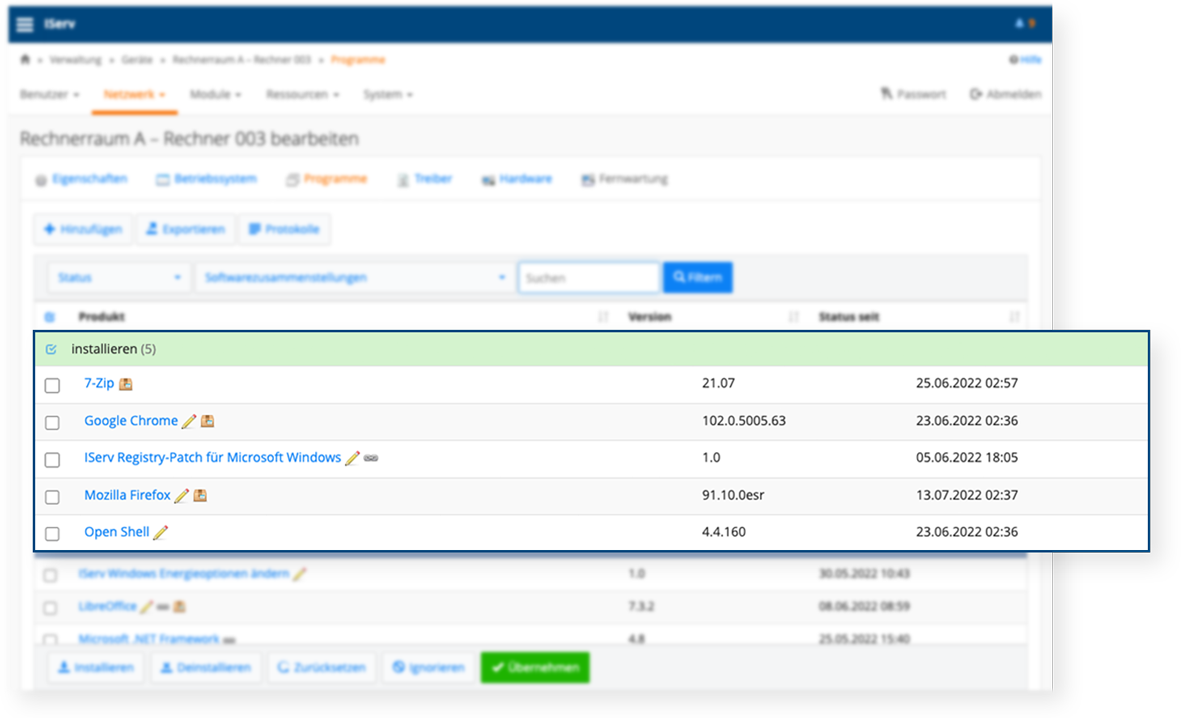
Task: Click the user icon in the top header
Action: (1021, 24)
